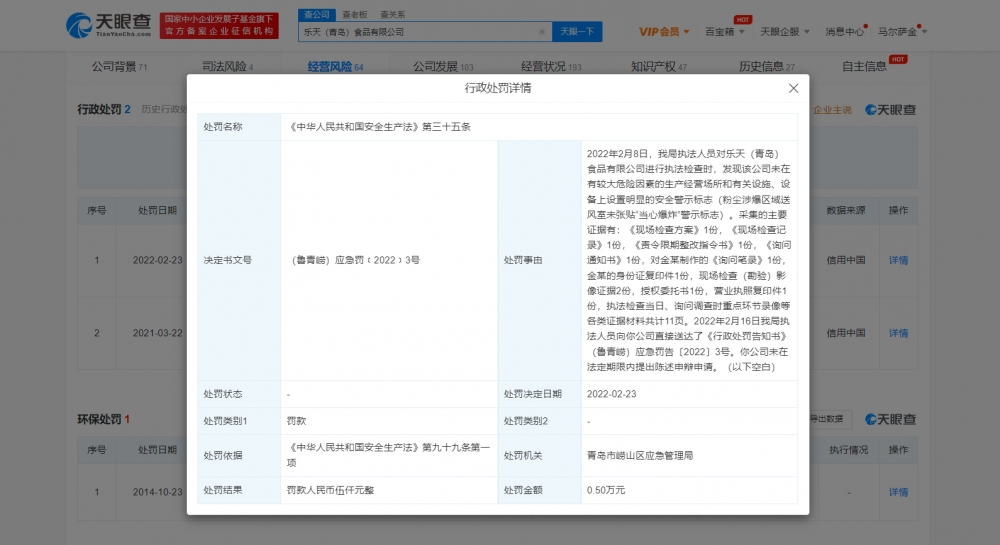Switch to 自主信息 tab
Viewport: 1000px width, 545px height.
[864, 66]
